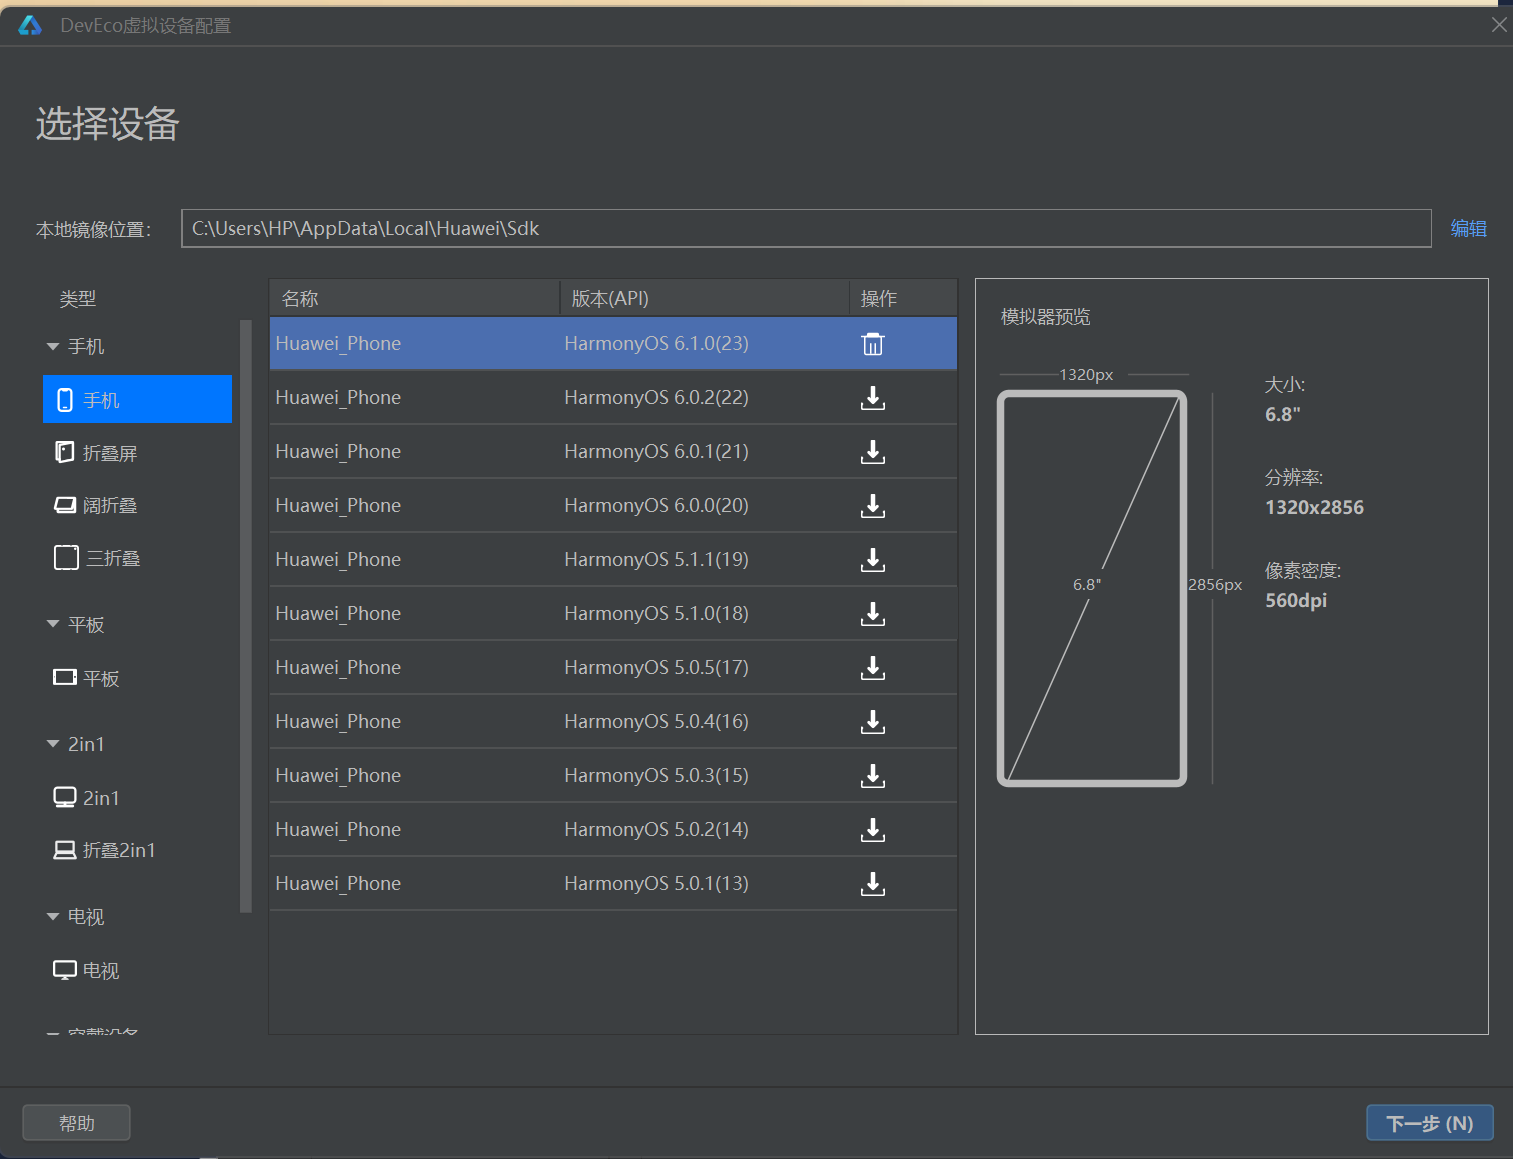Viewport: 1513px width, 1159px height.
Task: Select the 手机 phone device type
Action: pyautogui.click(x=138, y=399)
